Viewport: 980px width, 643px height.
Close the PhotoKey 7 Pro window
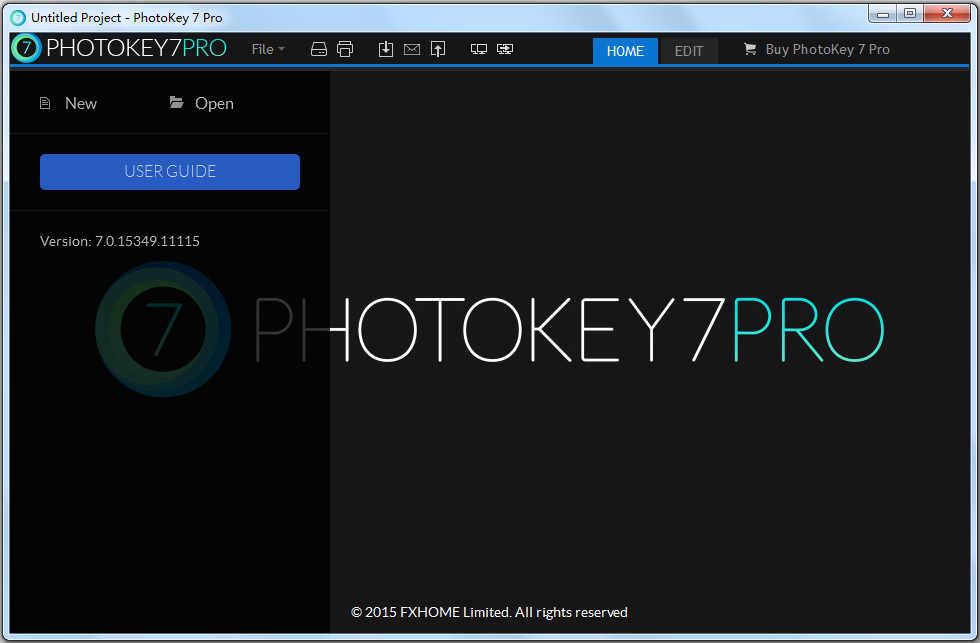click(x=948, y=14)
